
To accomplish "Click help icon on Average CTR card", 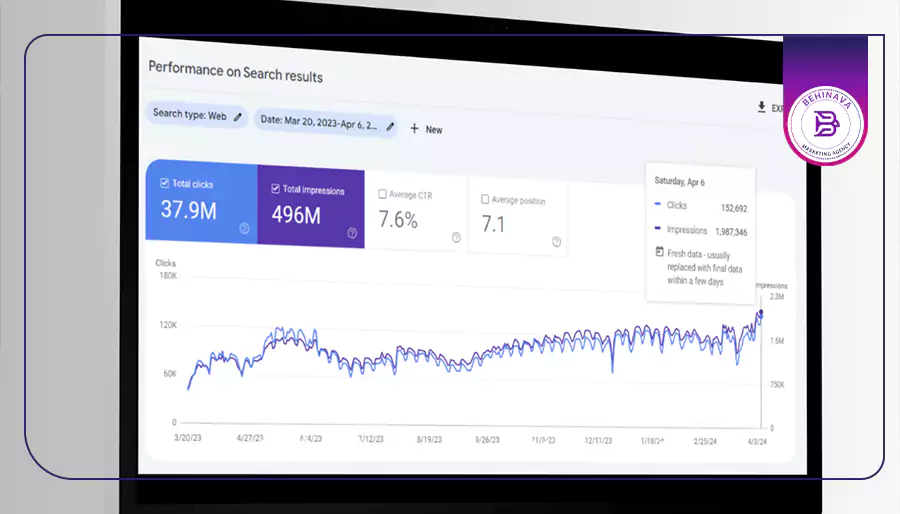I will pos(456,237).
